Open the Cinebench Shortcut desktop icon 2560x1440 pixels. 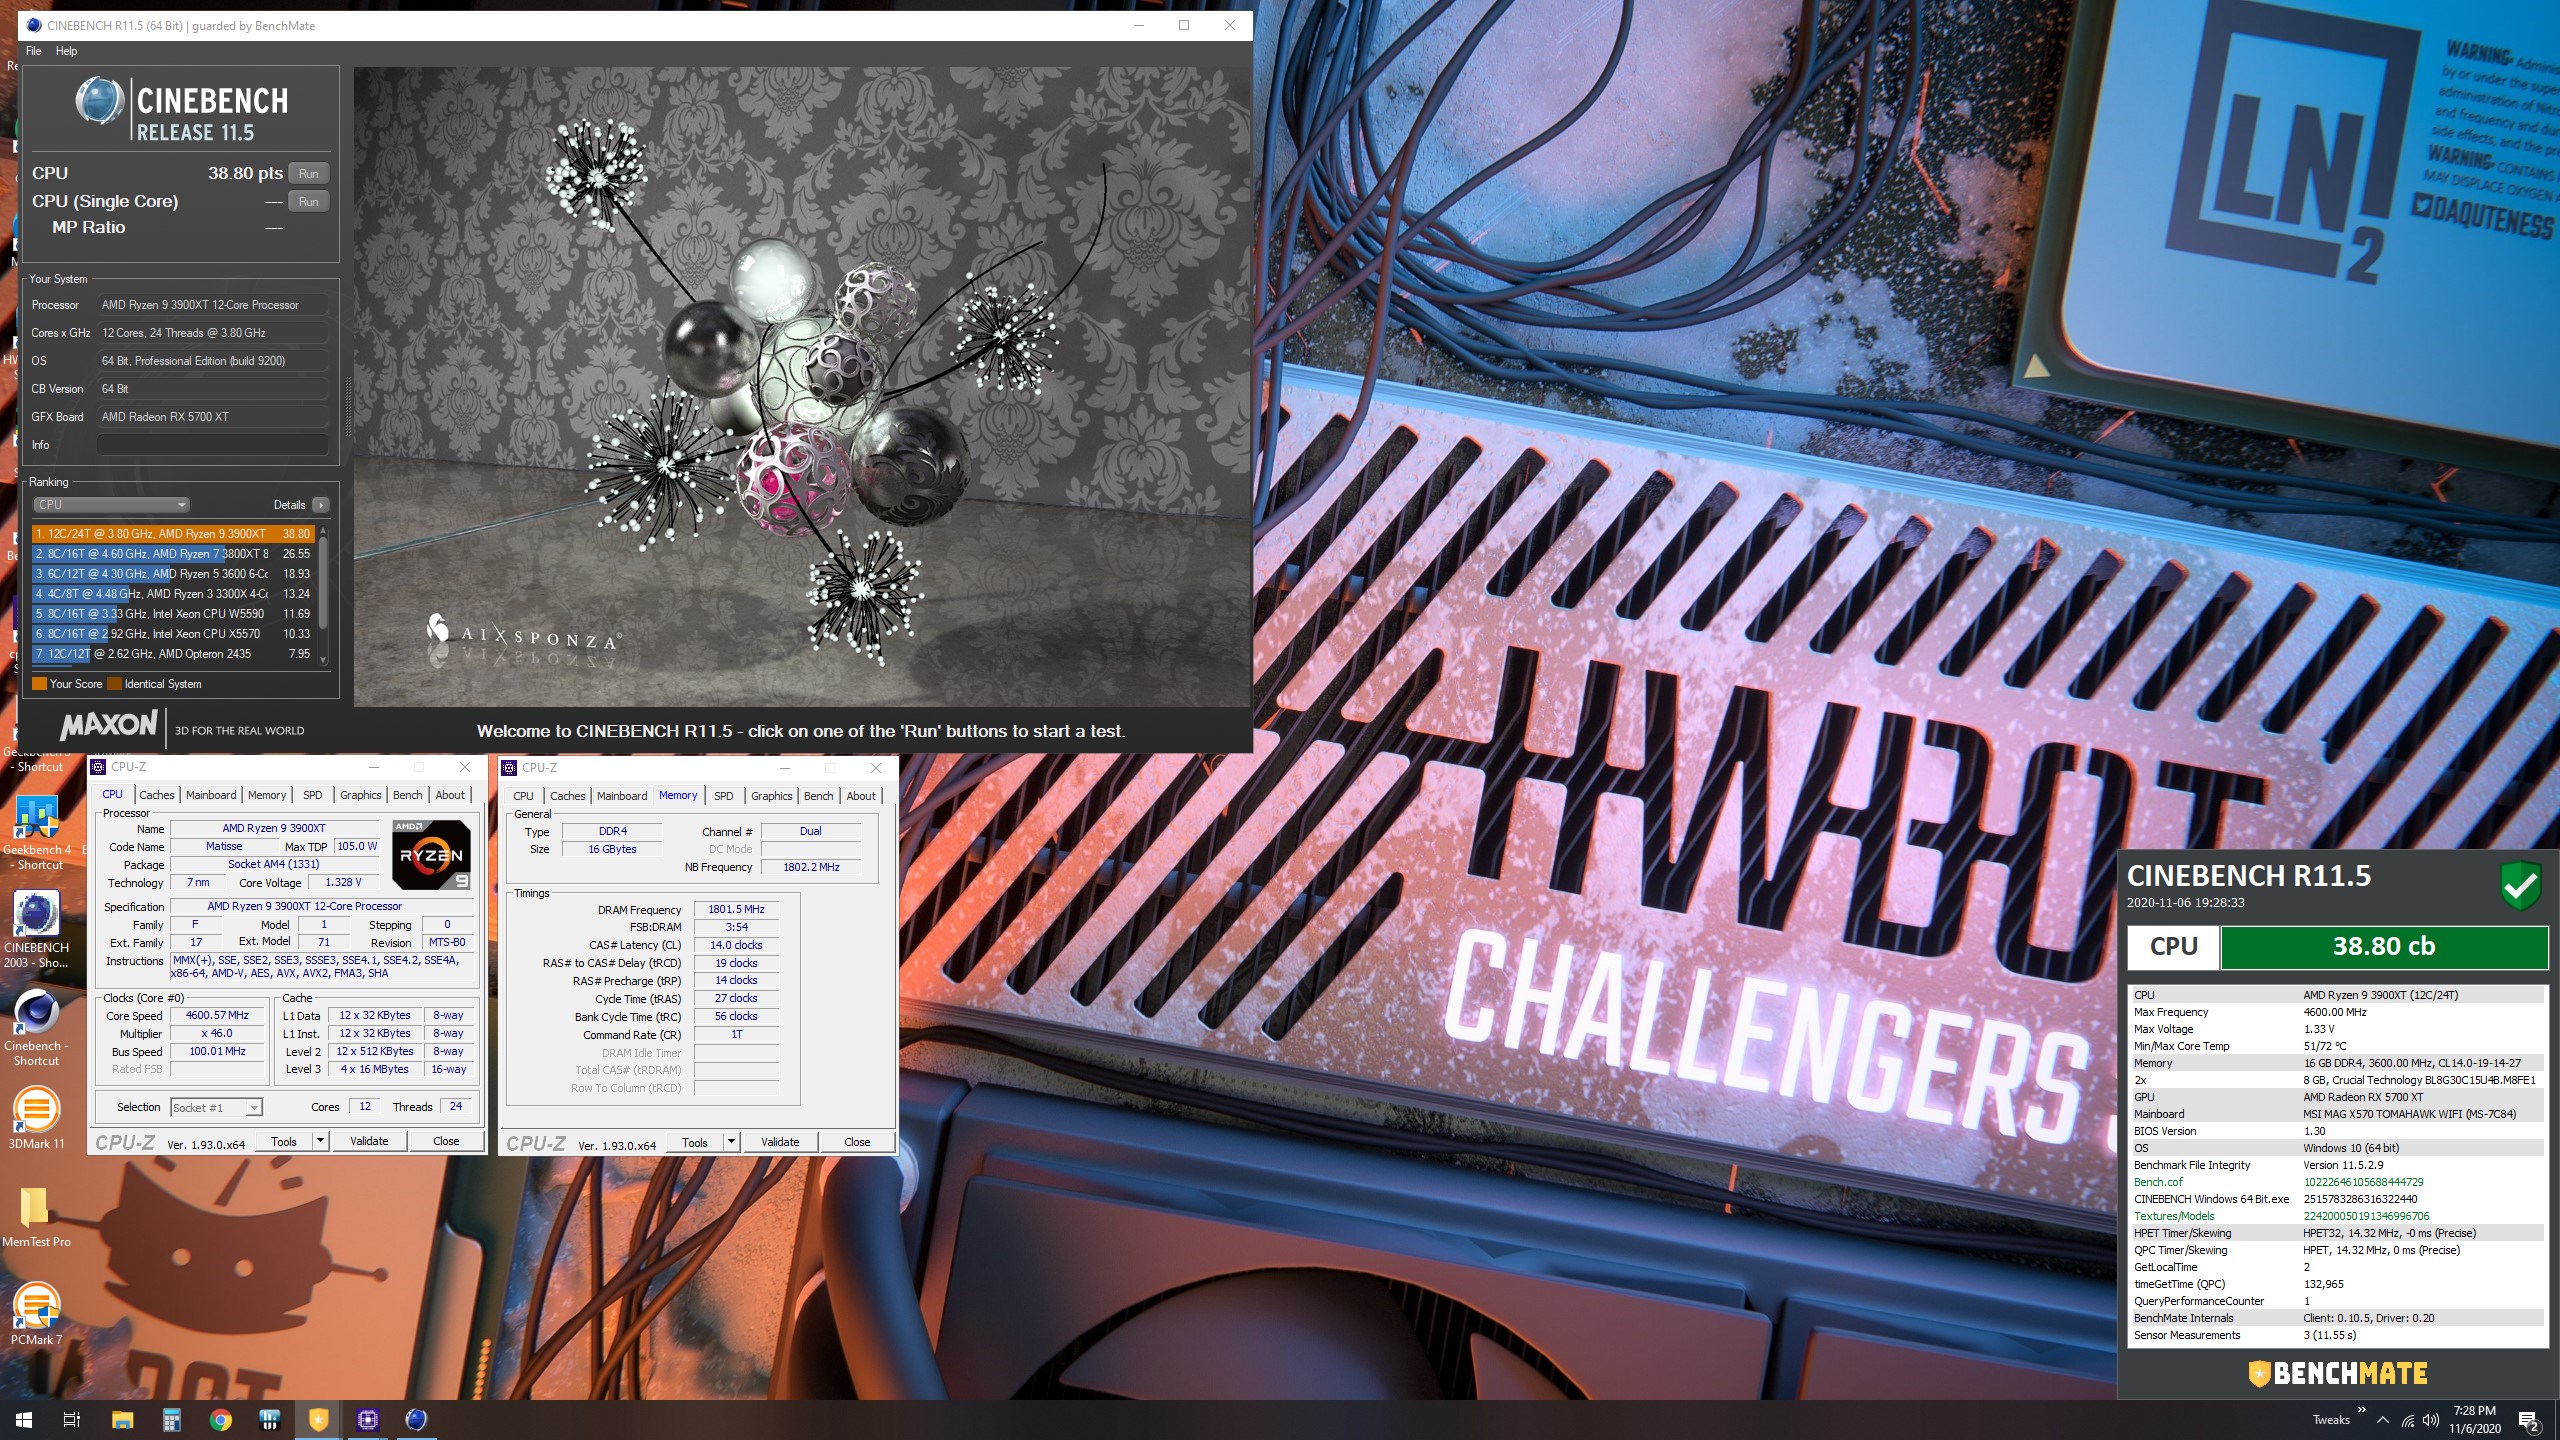36,1028
